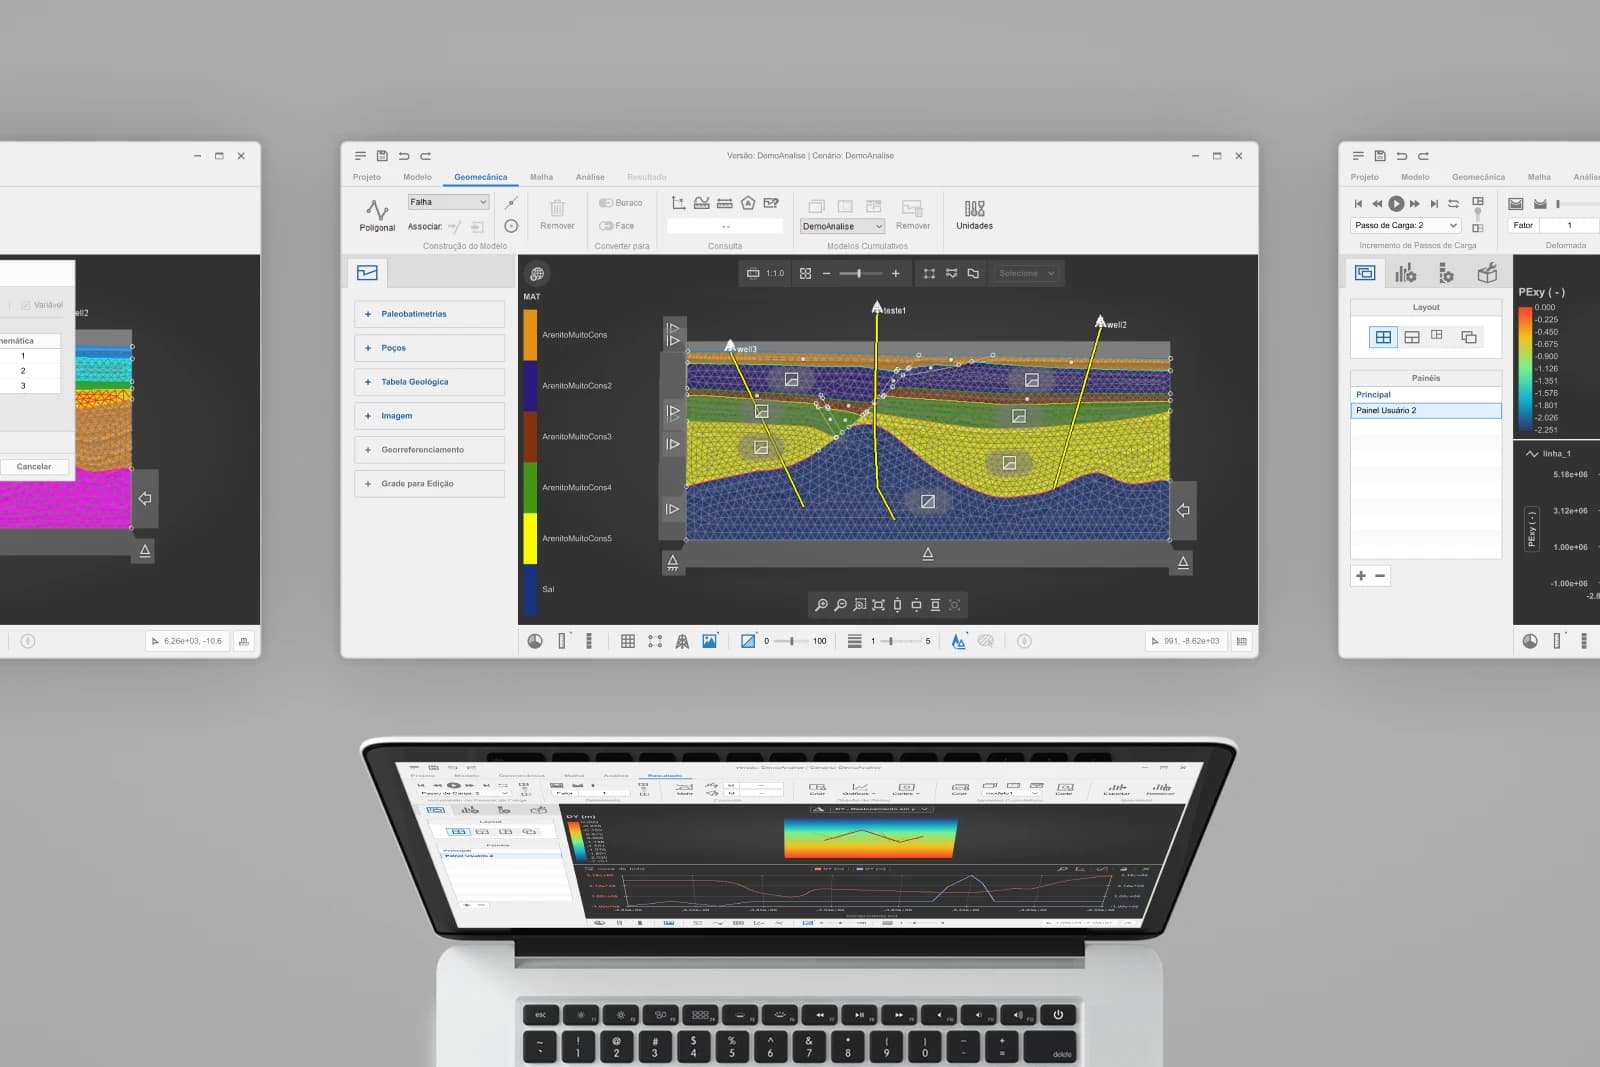Click the fast forward step button
Viewport: 1600px width, 1067px height.
point(1415,203)
